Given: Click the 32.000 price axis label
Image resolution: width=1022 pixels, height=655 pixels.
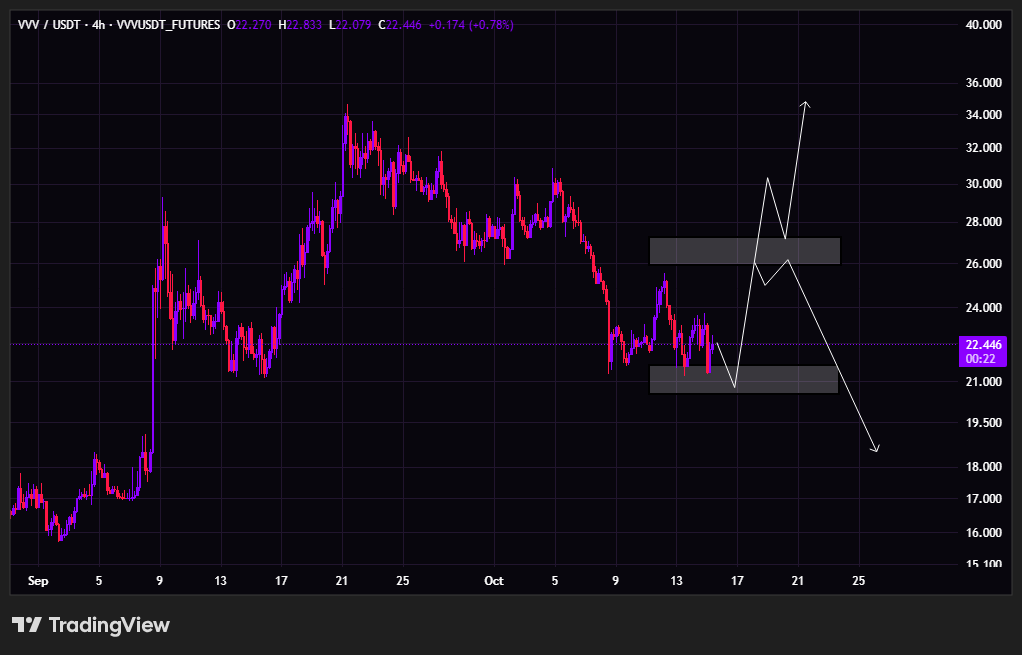Looking at the screenshot, I should (984, 148).
